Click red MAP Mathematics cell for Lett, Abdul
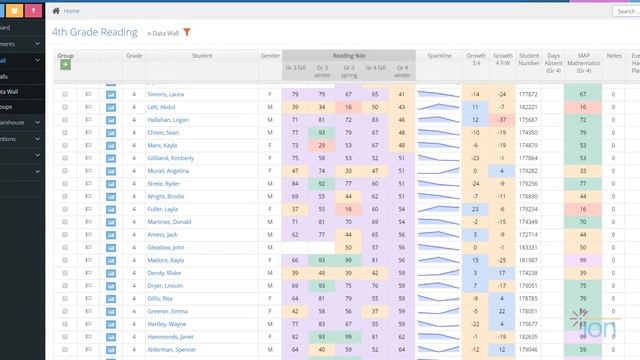Screen dimensions: 640x360 (x=583, y=107)
